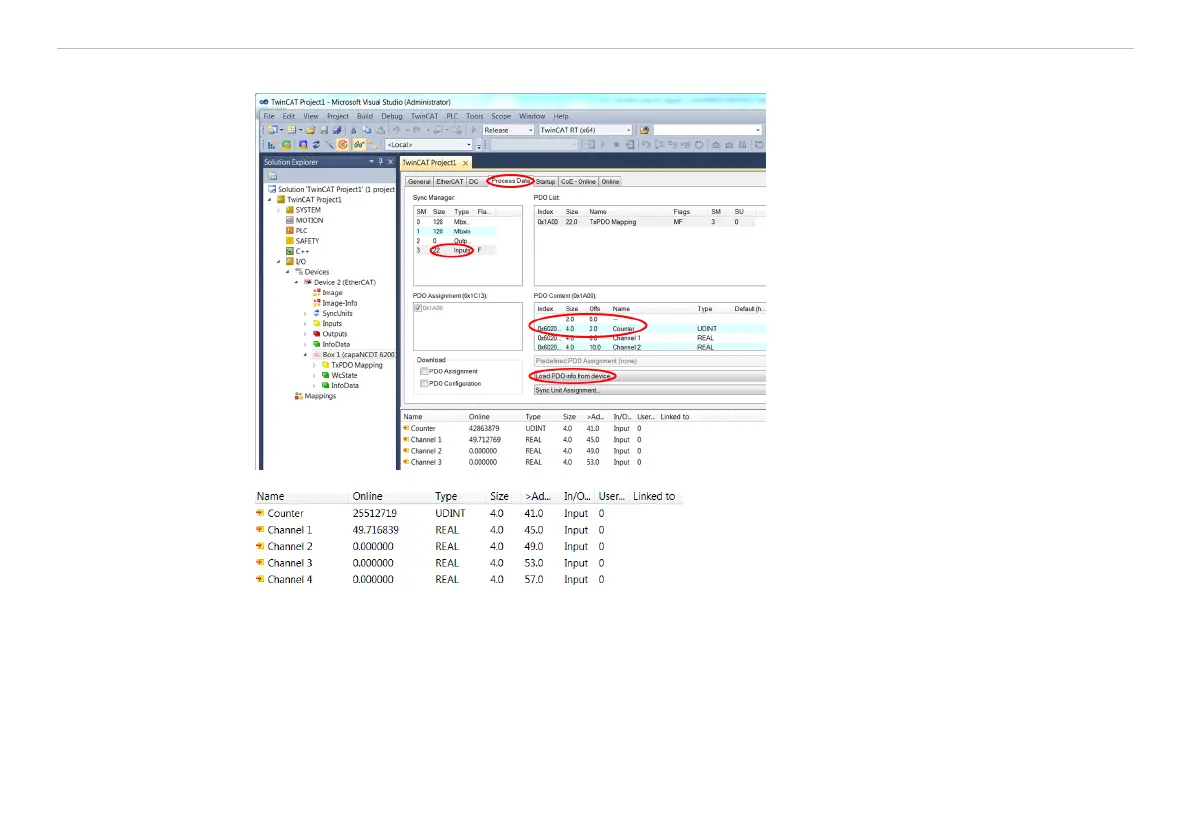The height and width of the screenshot is (839, 1191).
Task: Click the Activate Configuration TwinCAT icon
Action: tap(272, 144)
